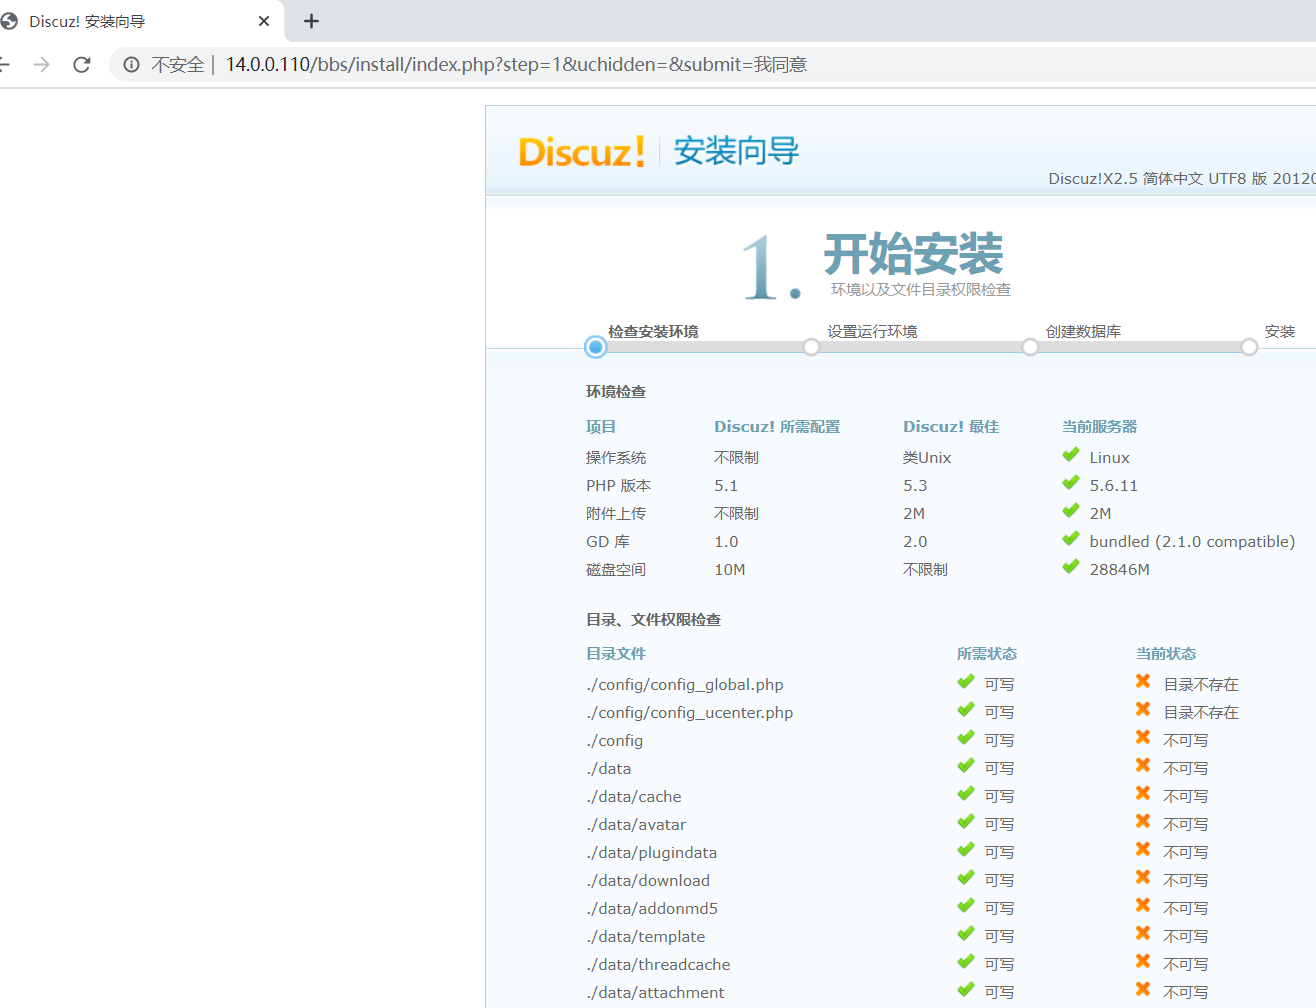Click green check in ./data/cache row

(966, 794)
